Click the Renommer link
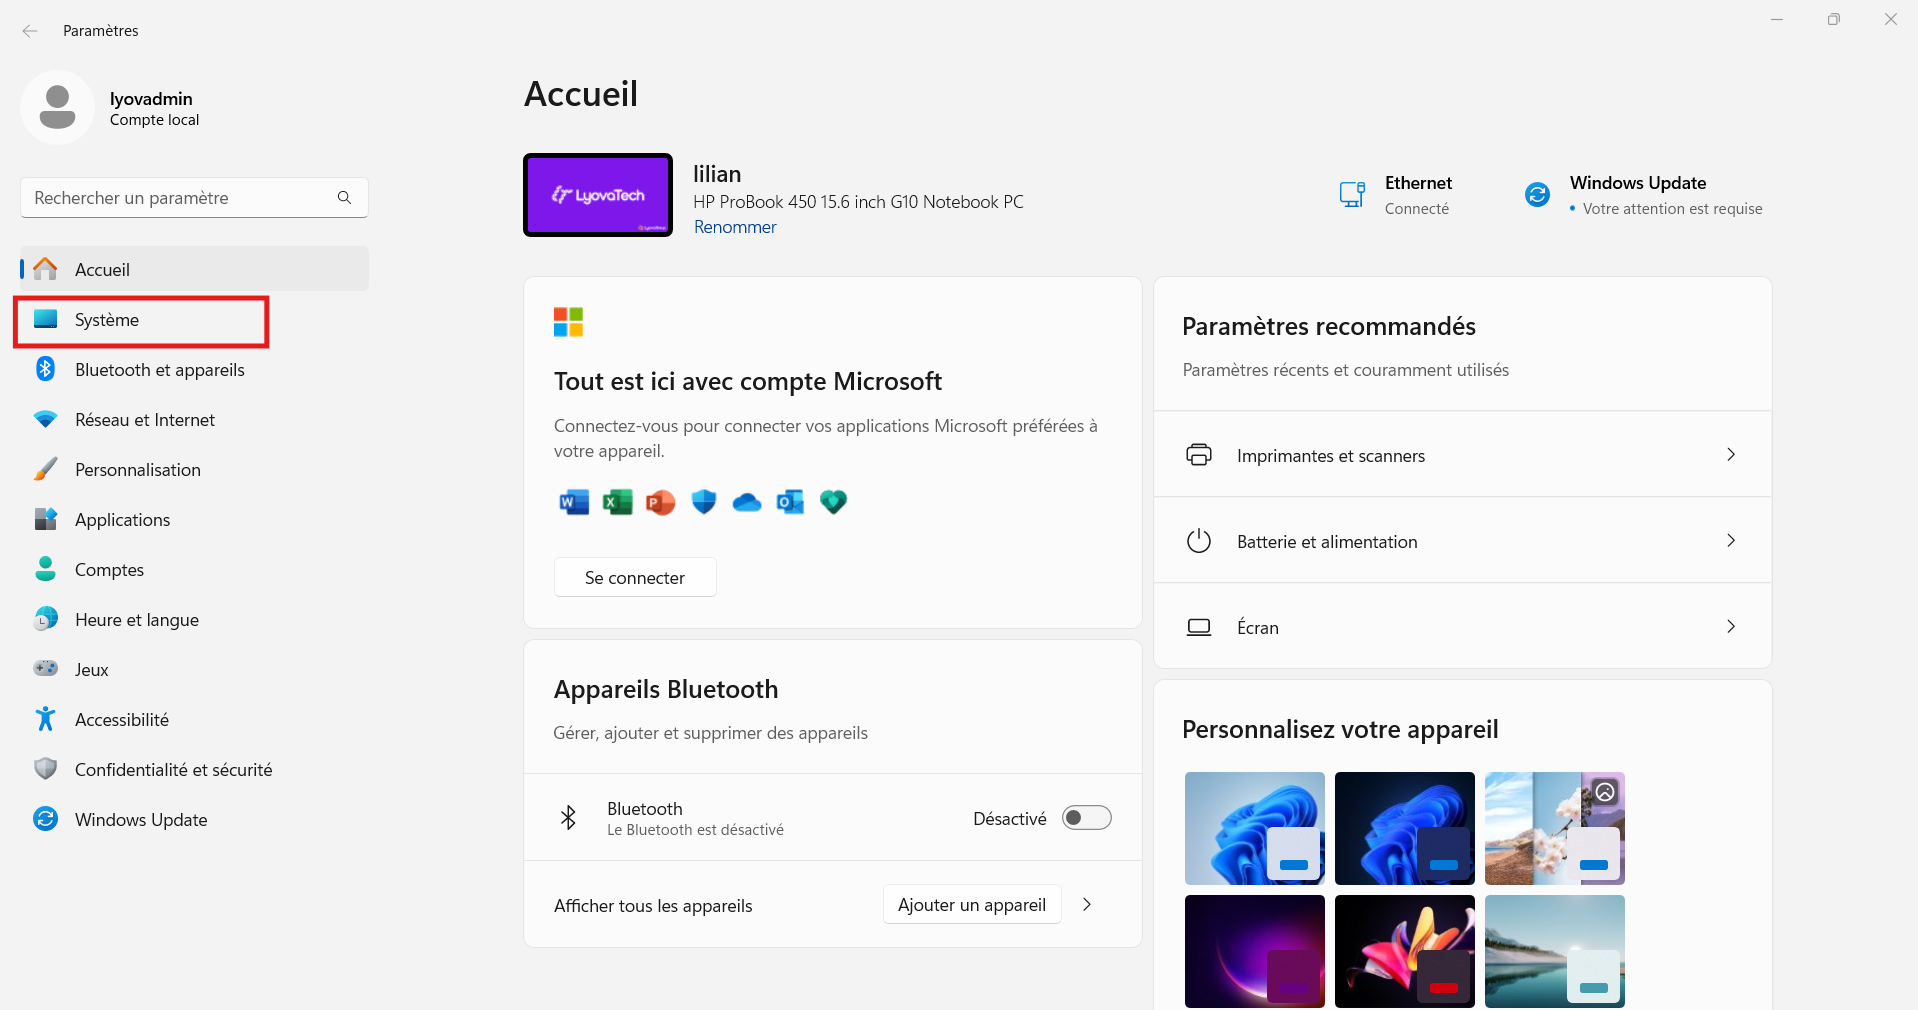 click(735, 227)
